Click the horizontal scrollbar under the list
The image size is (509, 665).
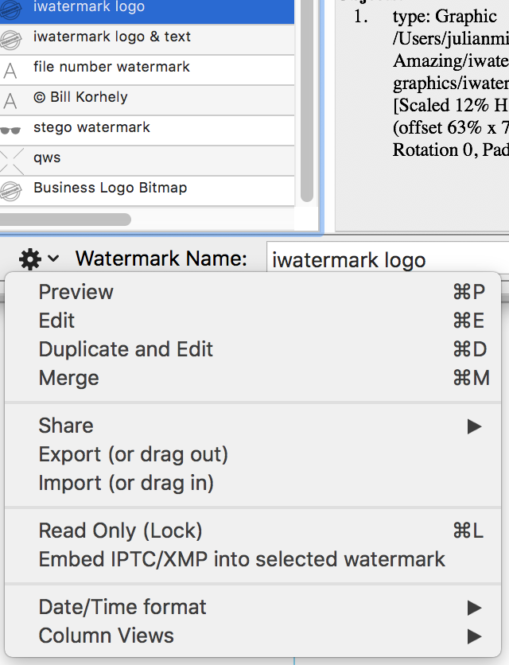(x=65, y=220)
